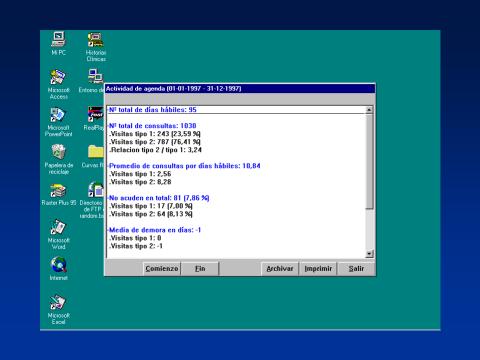This screenshot has width=480, height=360.
Task: Click the scrollbar down arrow
Action: pyautogui.click(x=369, y=254)
